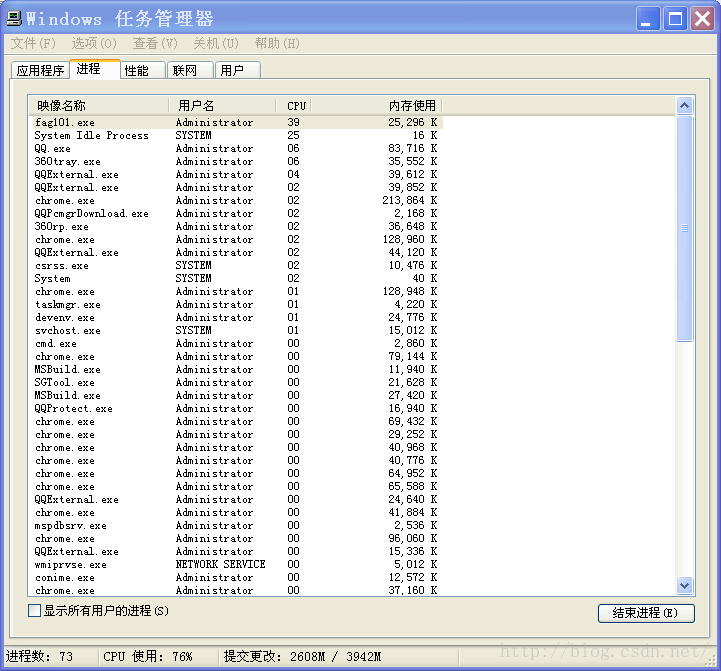Select QQExternal.exe using 15,336 K
This screenshot has height=671, width=721.
[235, 551]
